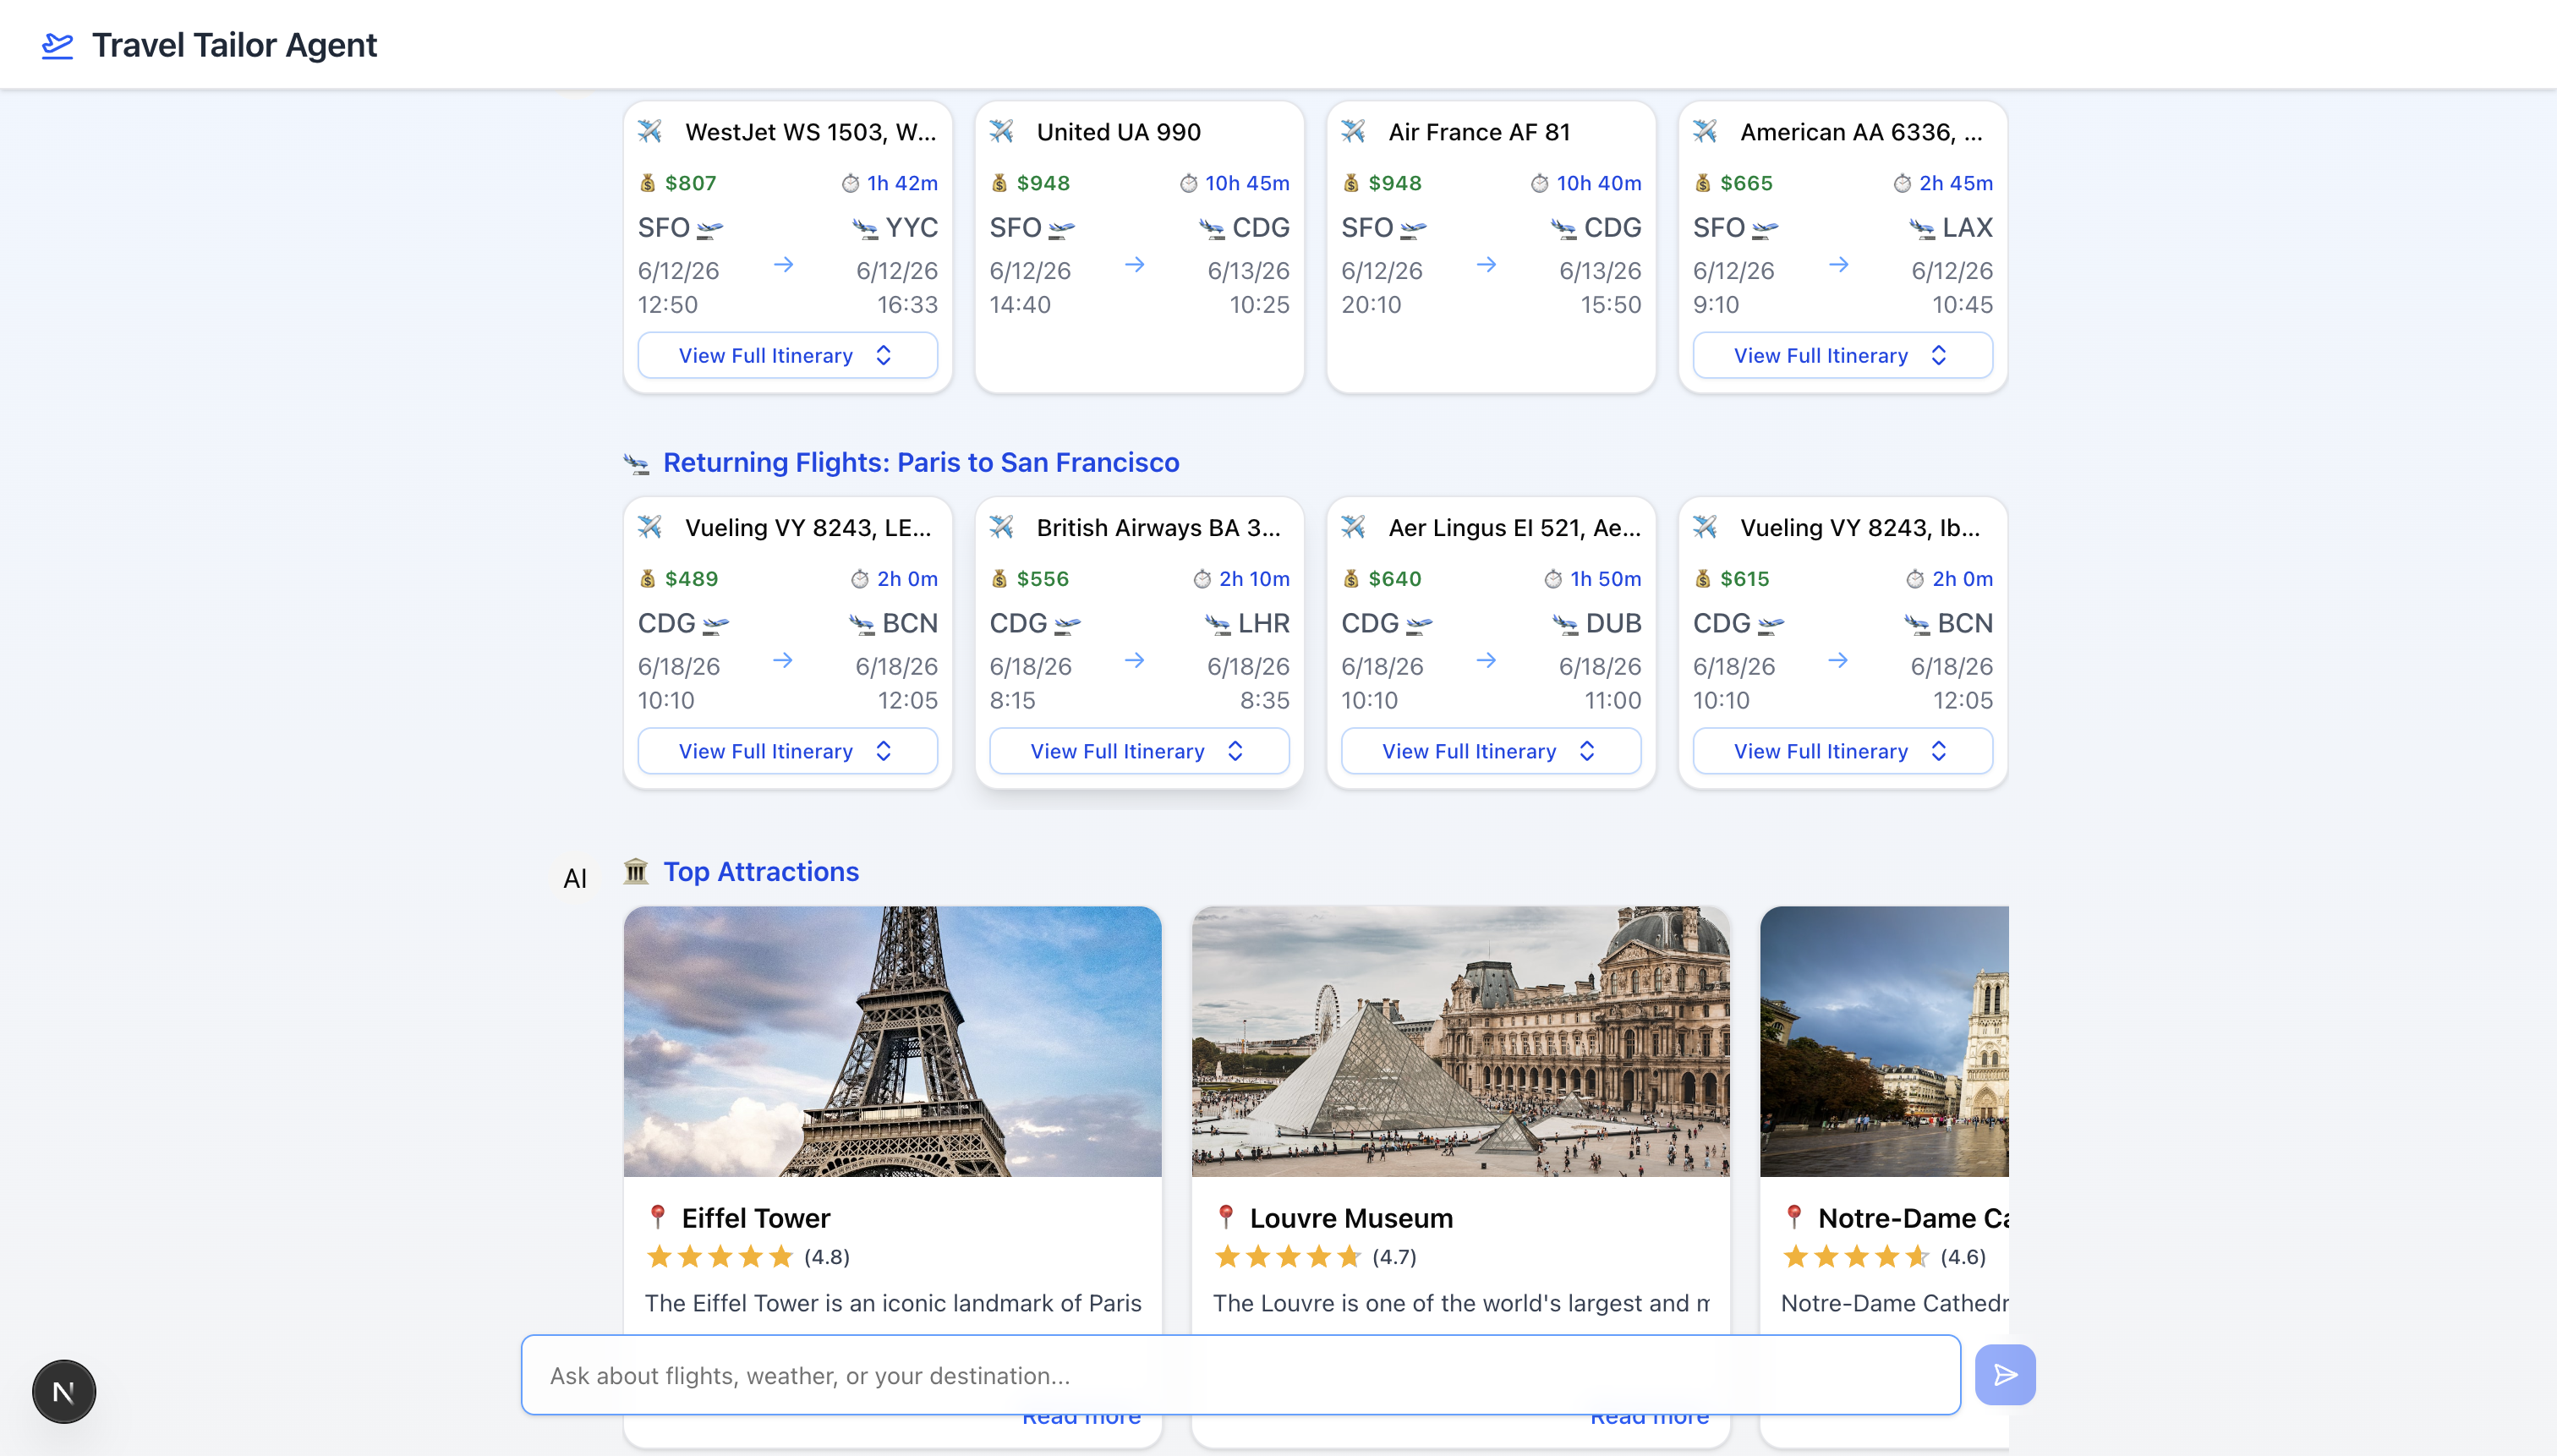Image resolution: width=2557 pixels, height=1456 pixels.
Task: Click the stopwatch icon beside 10h 45m duration
Action: 1188,183
